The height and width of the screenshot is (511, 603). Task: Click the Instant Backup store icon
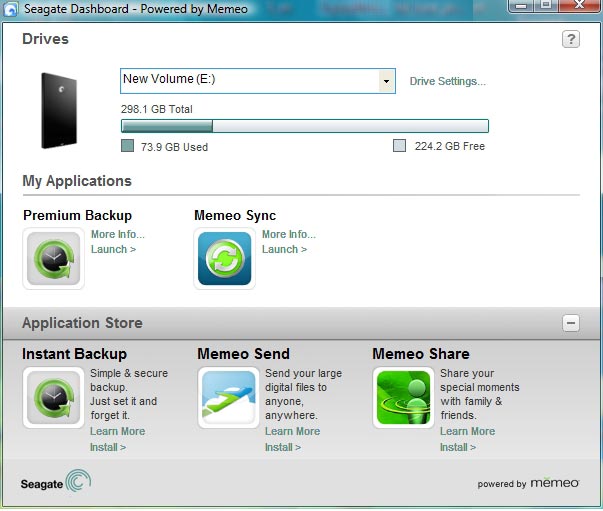[x=53, y=398]
